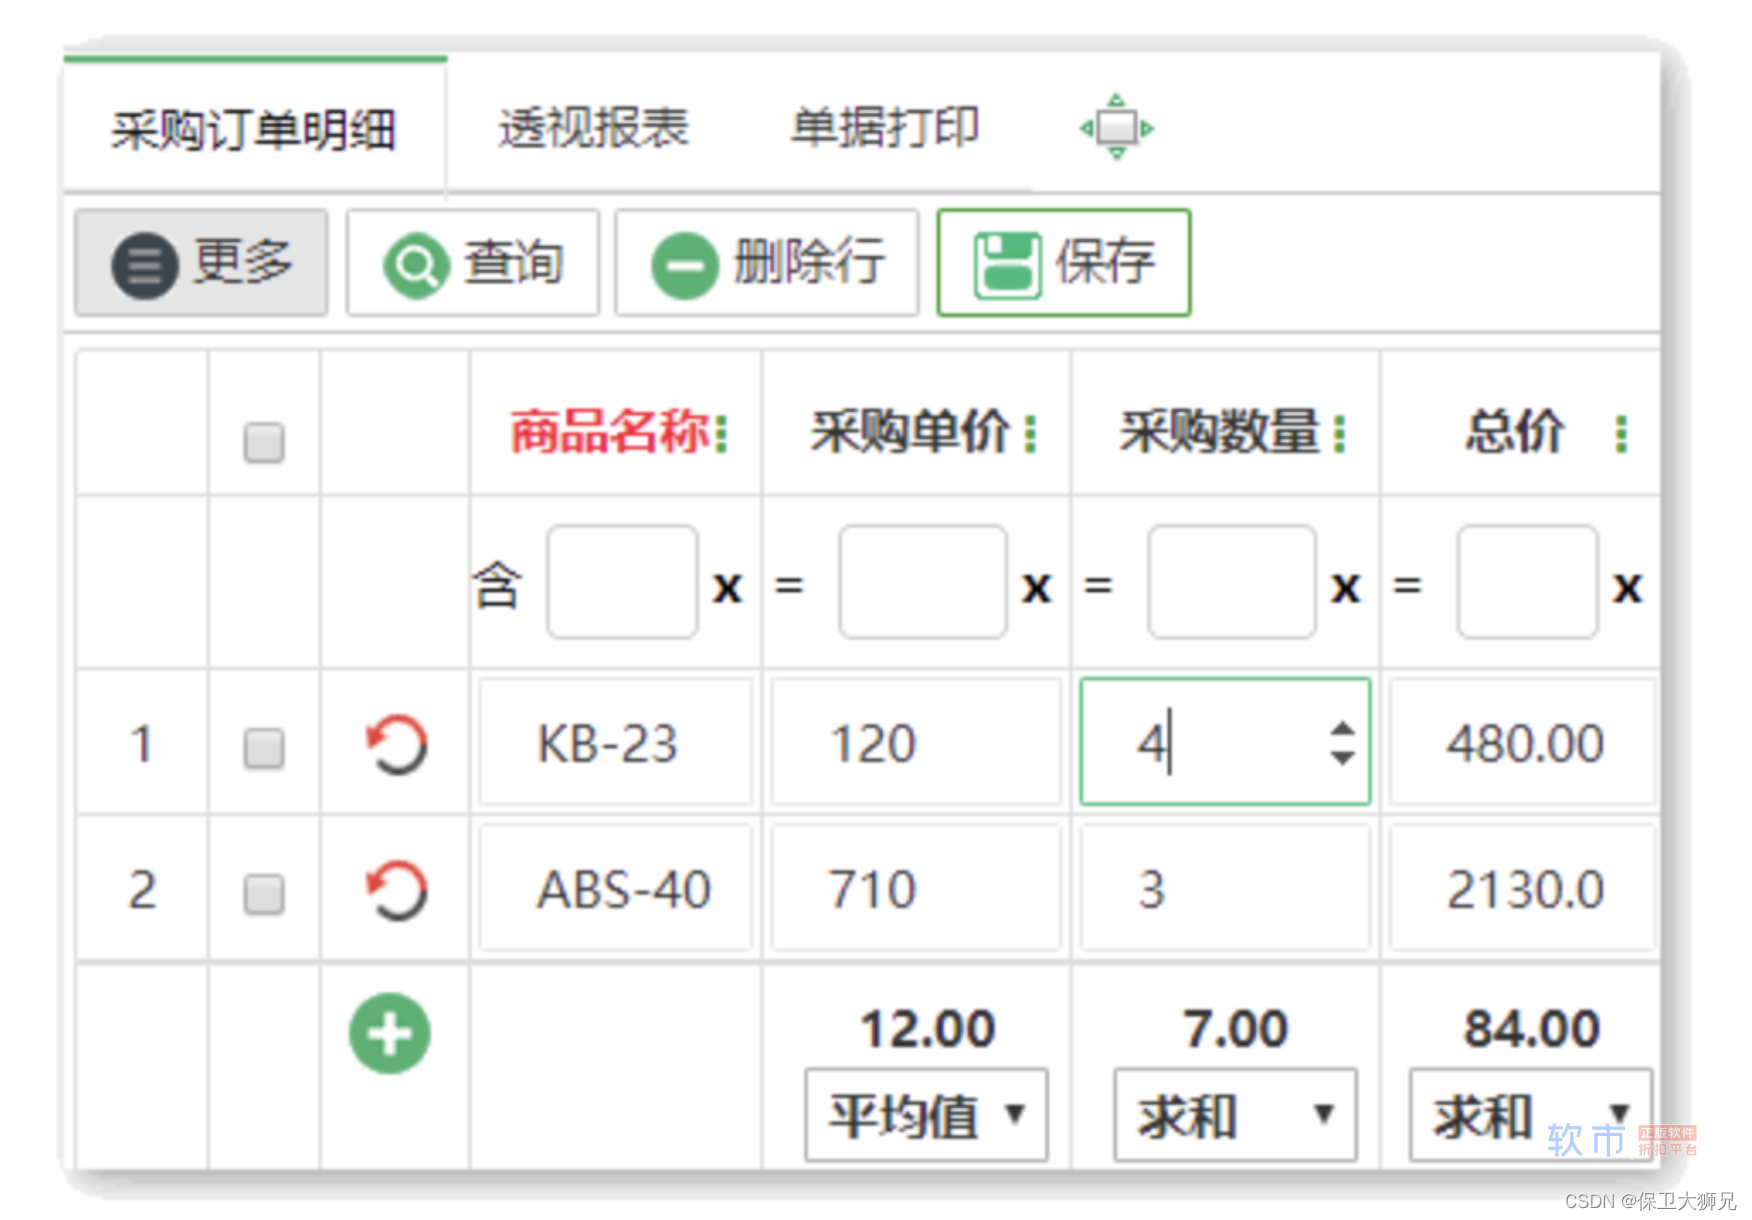Click the total price cell 2130.0
Viewport: 1752px width, 1220px height.
[x=1522, y=888]
